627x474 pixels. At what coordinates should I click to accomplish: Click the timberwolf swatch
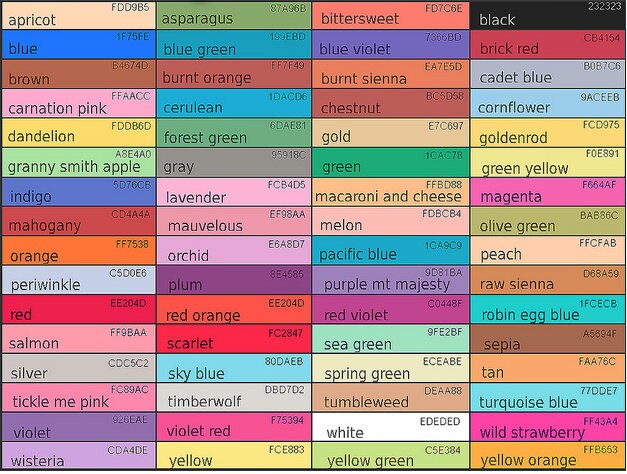point(234,397)
